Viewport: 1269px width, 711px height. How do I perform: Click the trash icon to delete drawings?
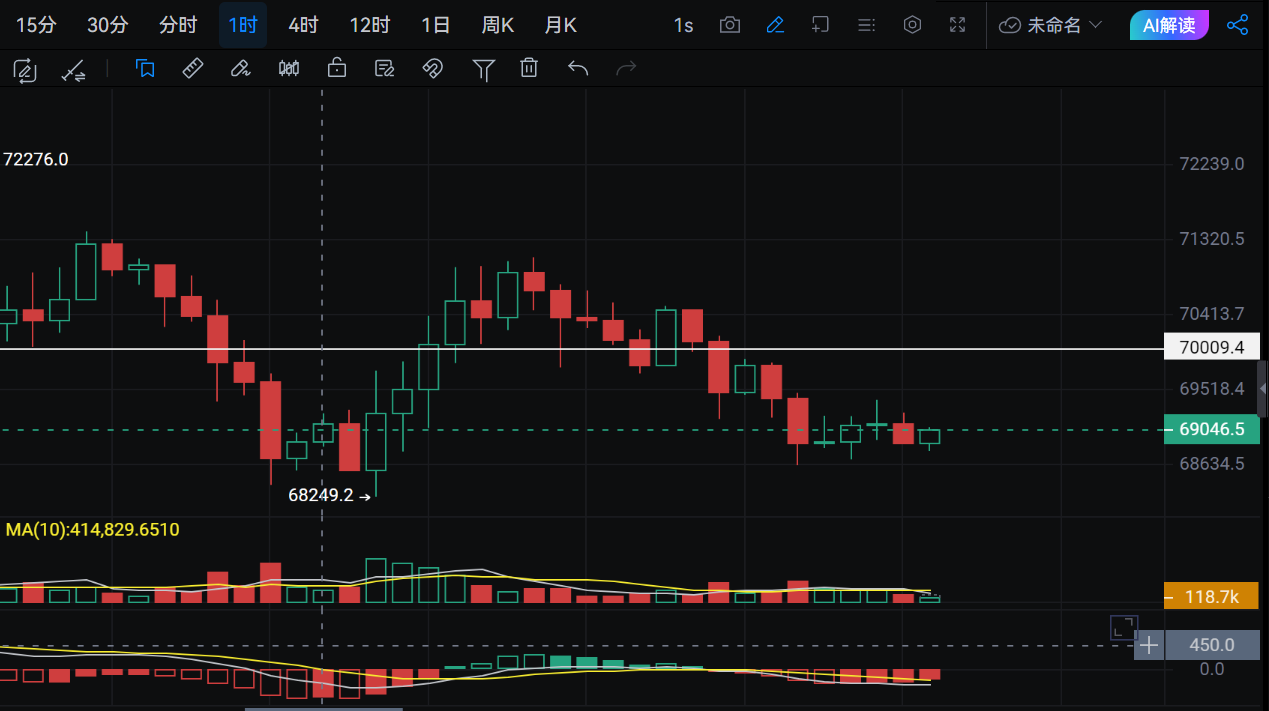[529, 69]
